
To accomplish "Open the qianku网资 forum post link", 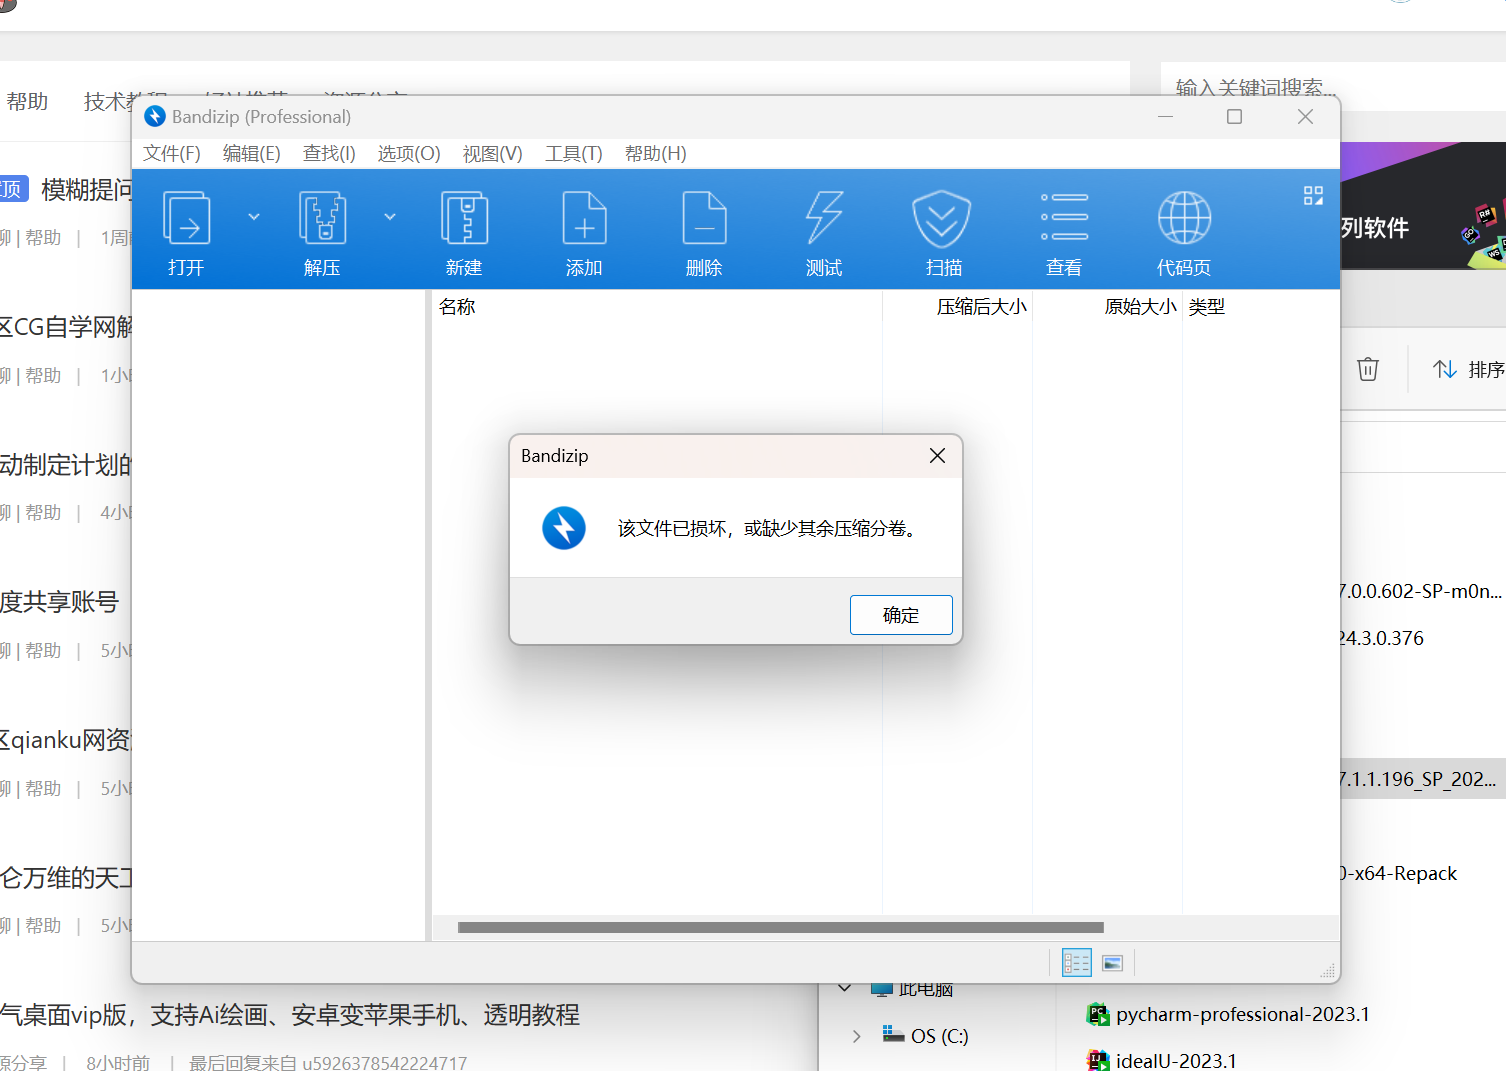I will [x=66, y=740].
